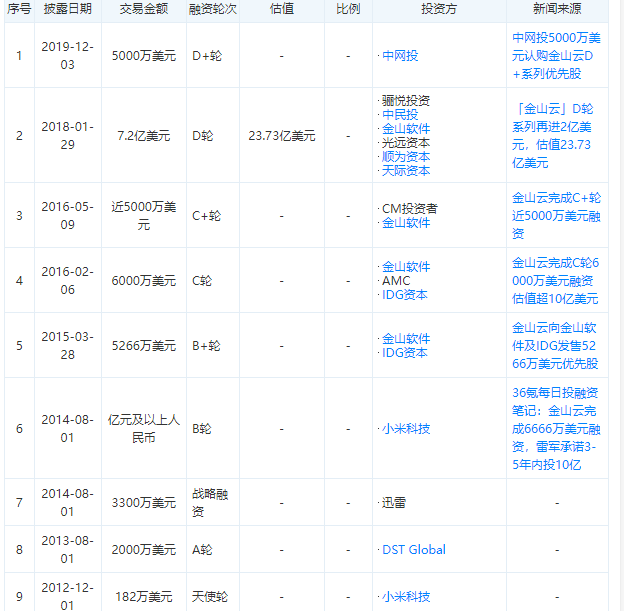
Task: Open news link 金山云完成C+轮近5000万美元融资
Action: click(556, 216)
